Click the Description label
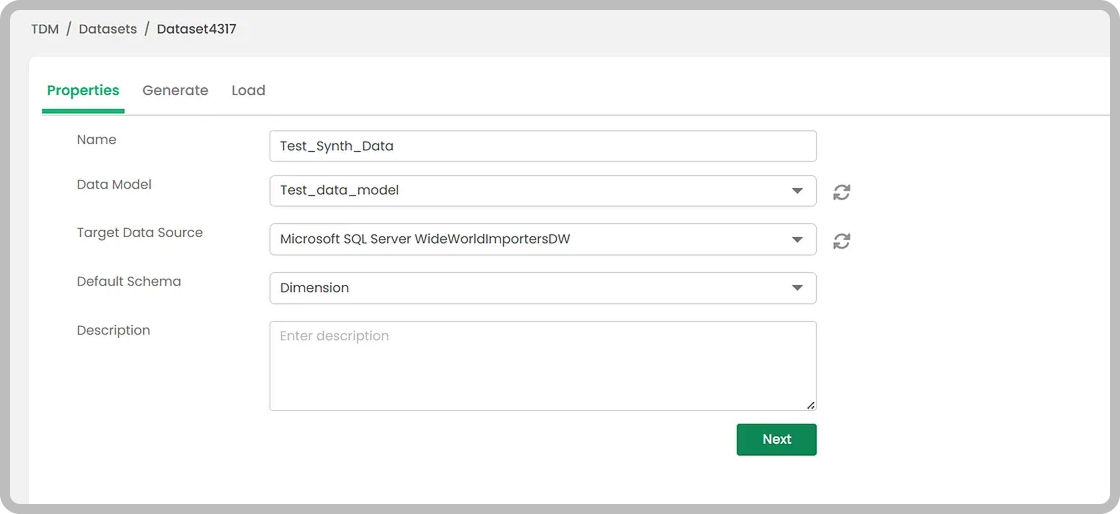1120x514 pixels. coord(114,331)
